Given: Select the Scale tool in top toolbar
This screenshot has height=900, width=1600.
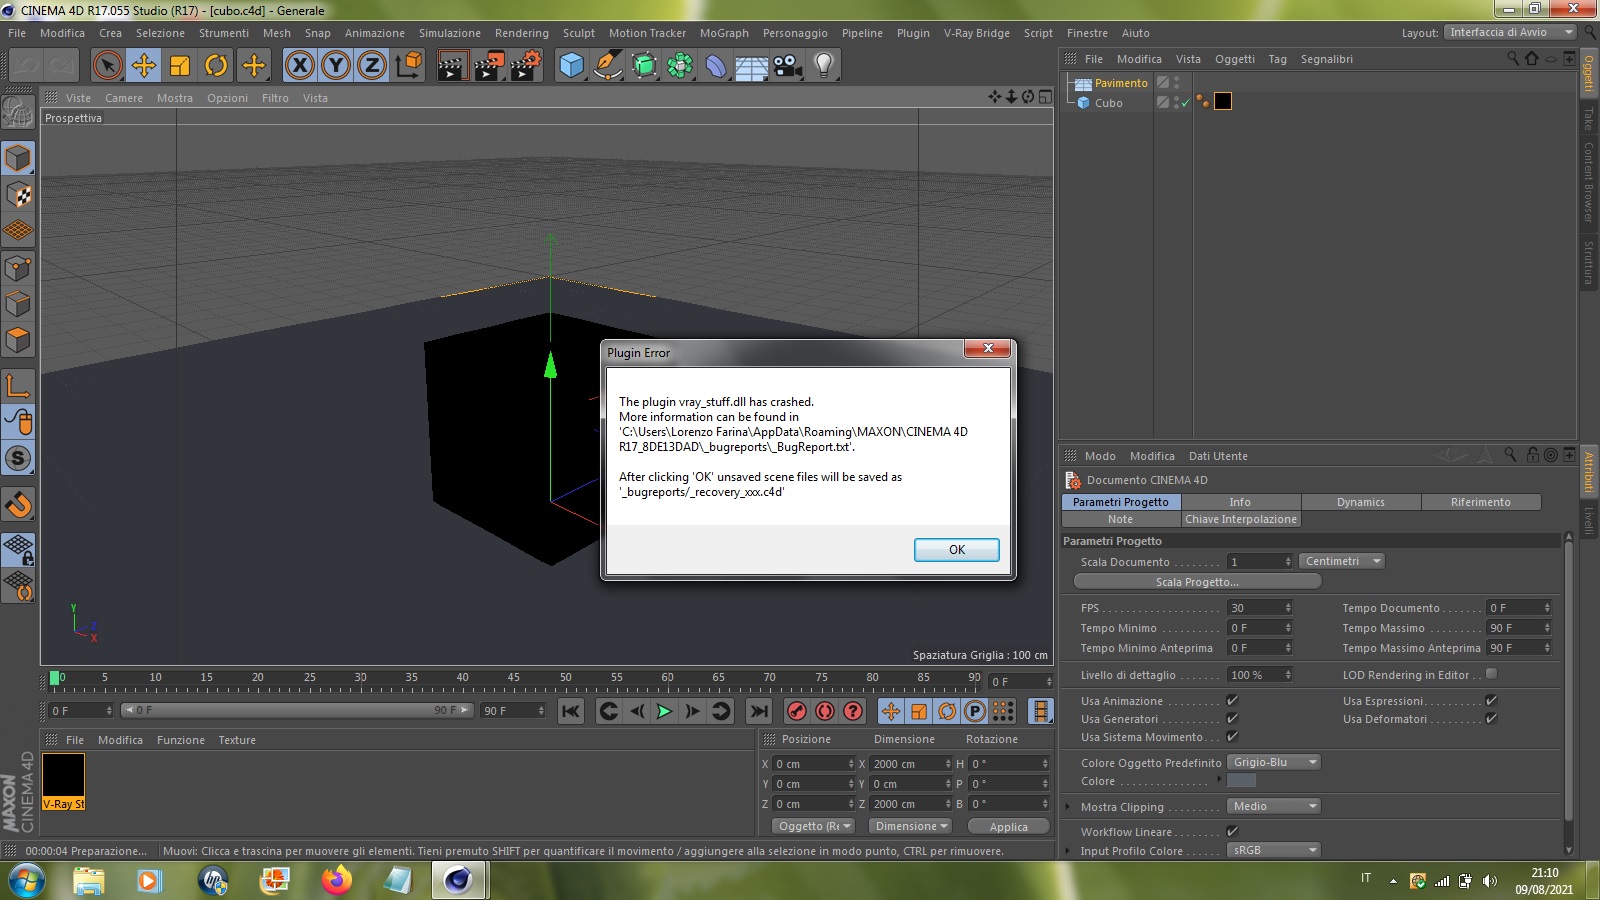Looking at the screenshot, I should (180, 66).
